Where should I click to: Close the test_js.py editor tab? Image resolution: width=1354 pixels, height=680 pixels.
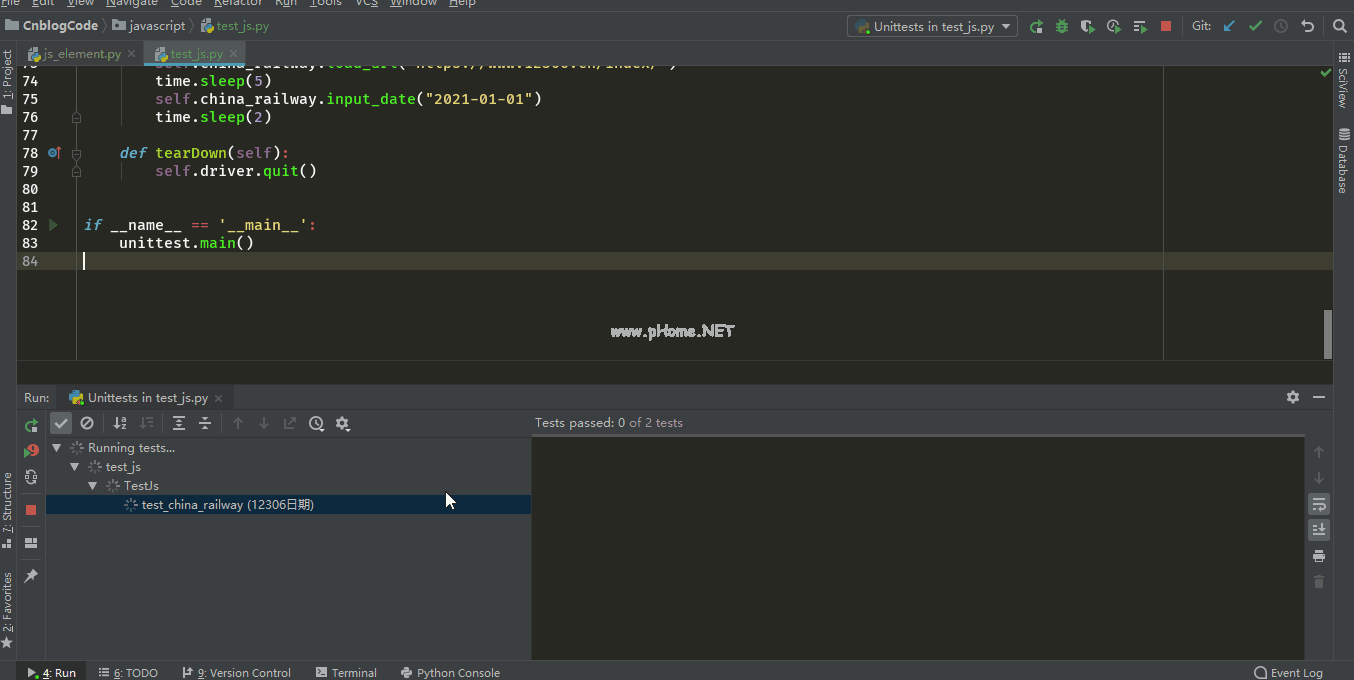tap(234, 54)
